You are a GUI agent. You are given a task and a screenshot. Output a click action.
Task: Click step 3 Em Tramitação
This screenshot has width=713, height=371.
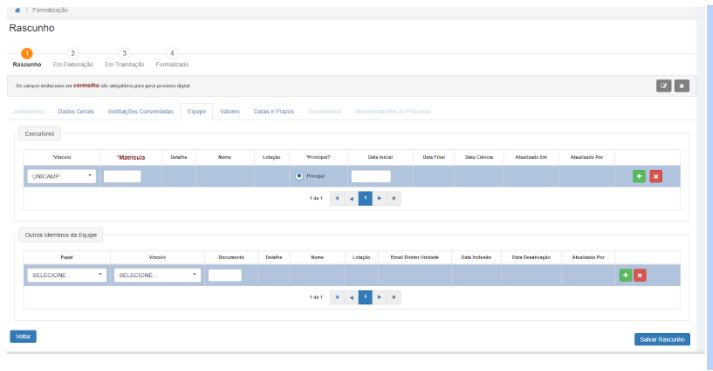[x=125, y=58]
